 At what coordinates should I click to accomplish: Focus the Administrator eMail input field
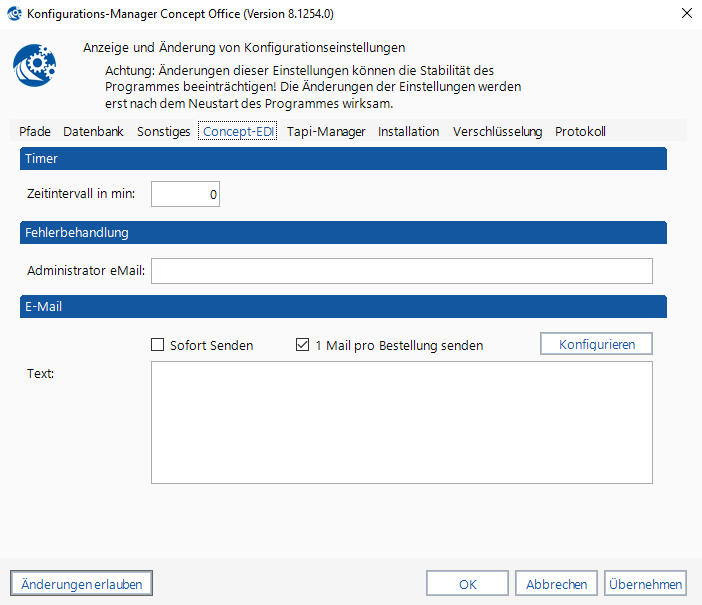[401, 271]
